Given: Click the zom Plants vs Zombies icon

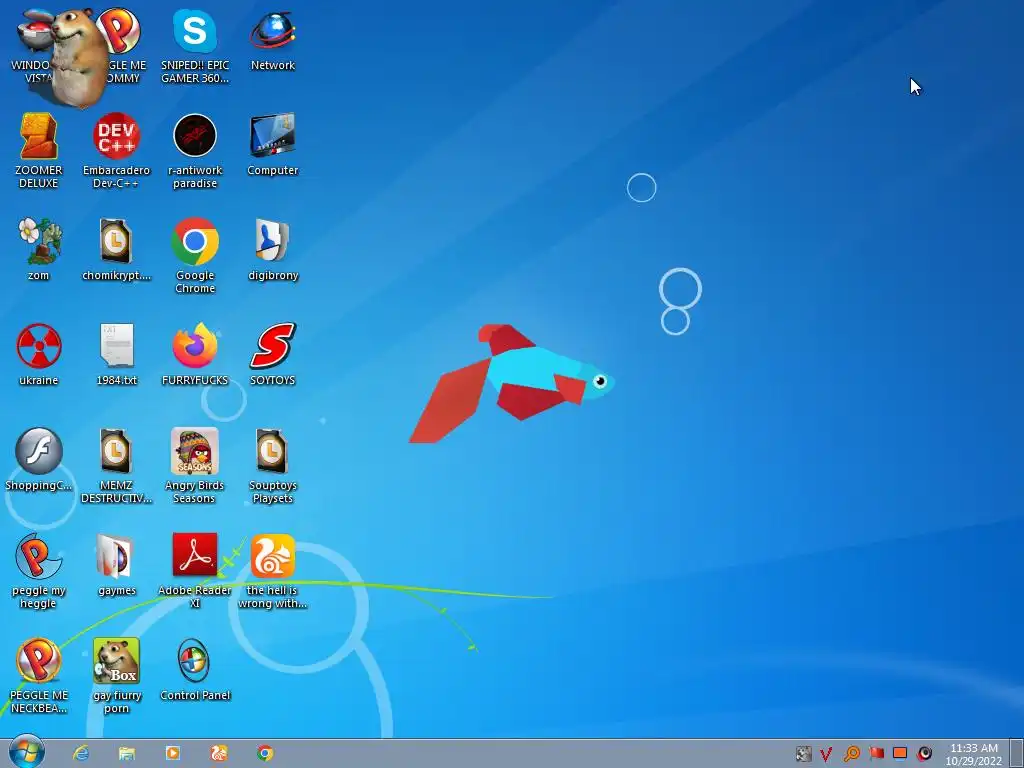Looking at the screenshot, I should point(39,249).
